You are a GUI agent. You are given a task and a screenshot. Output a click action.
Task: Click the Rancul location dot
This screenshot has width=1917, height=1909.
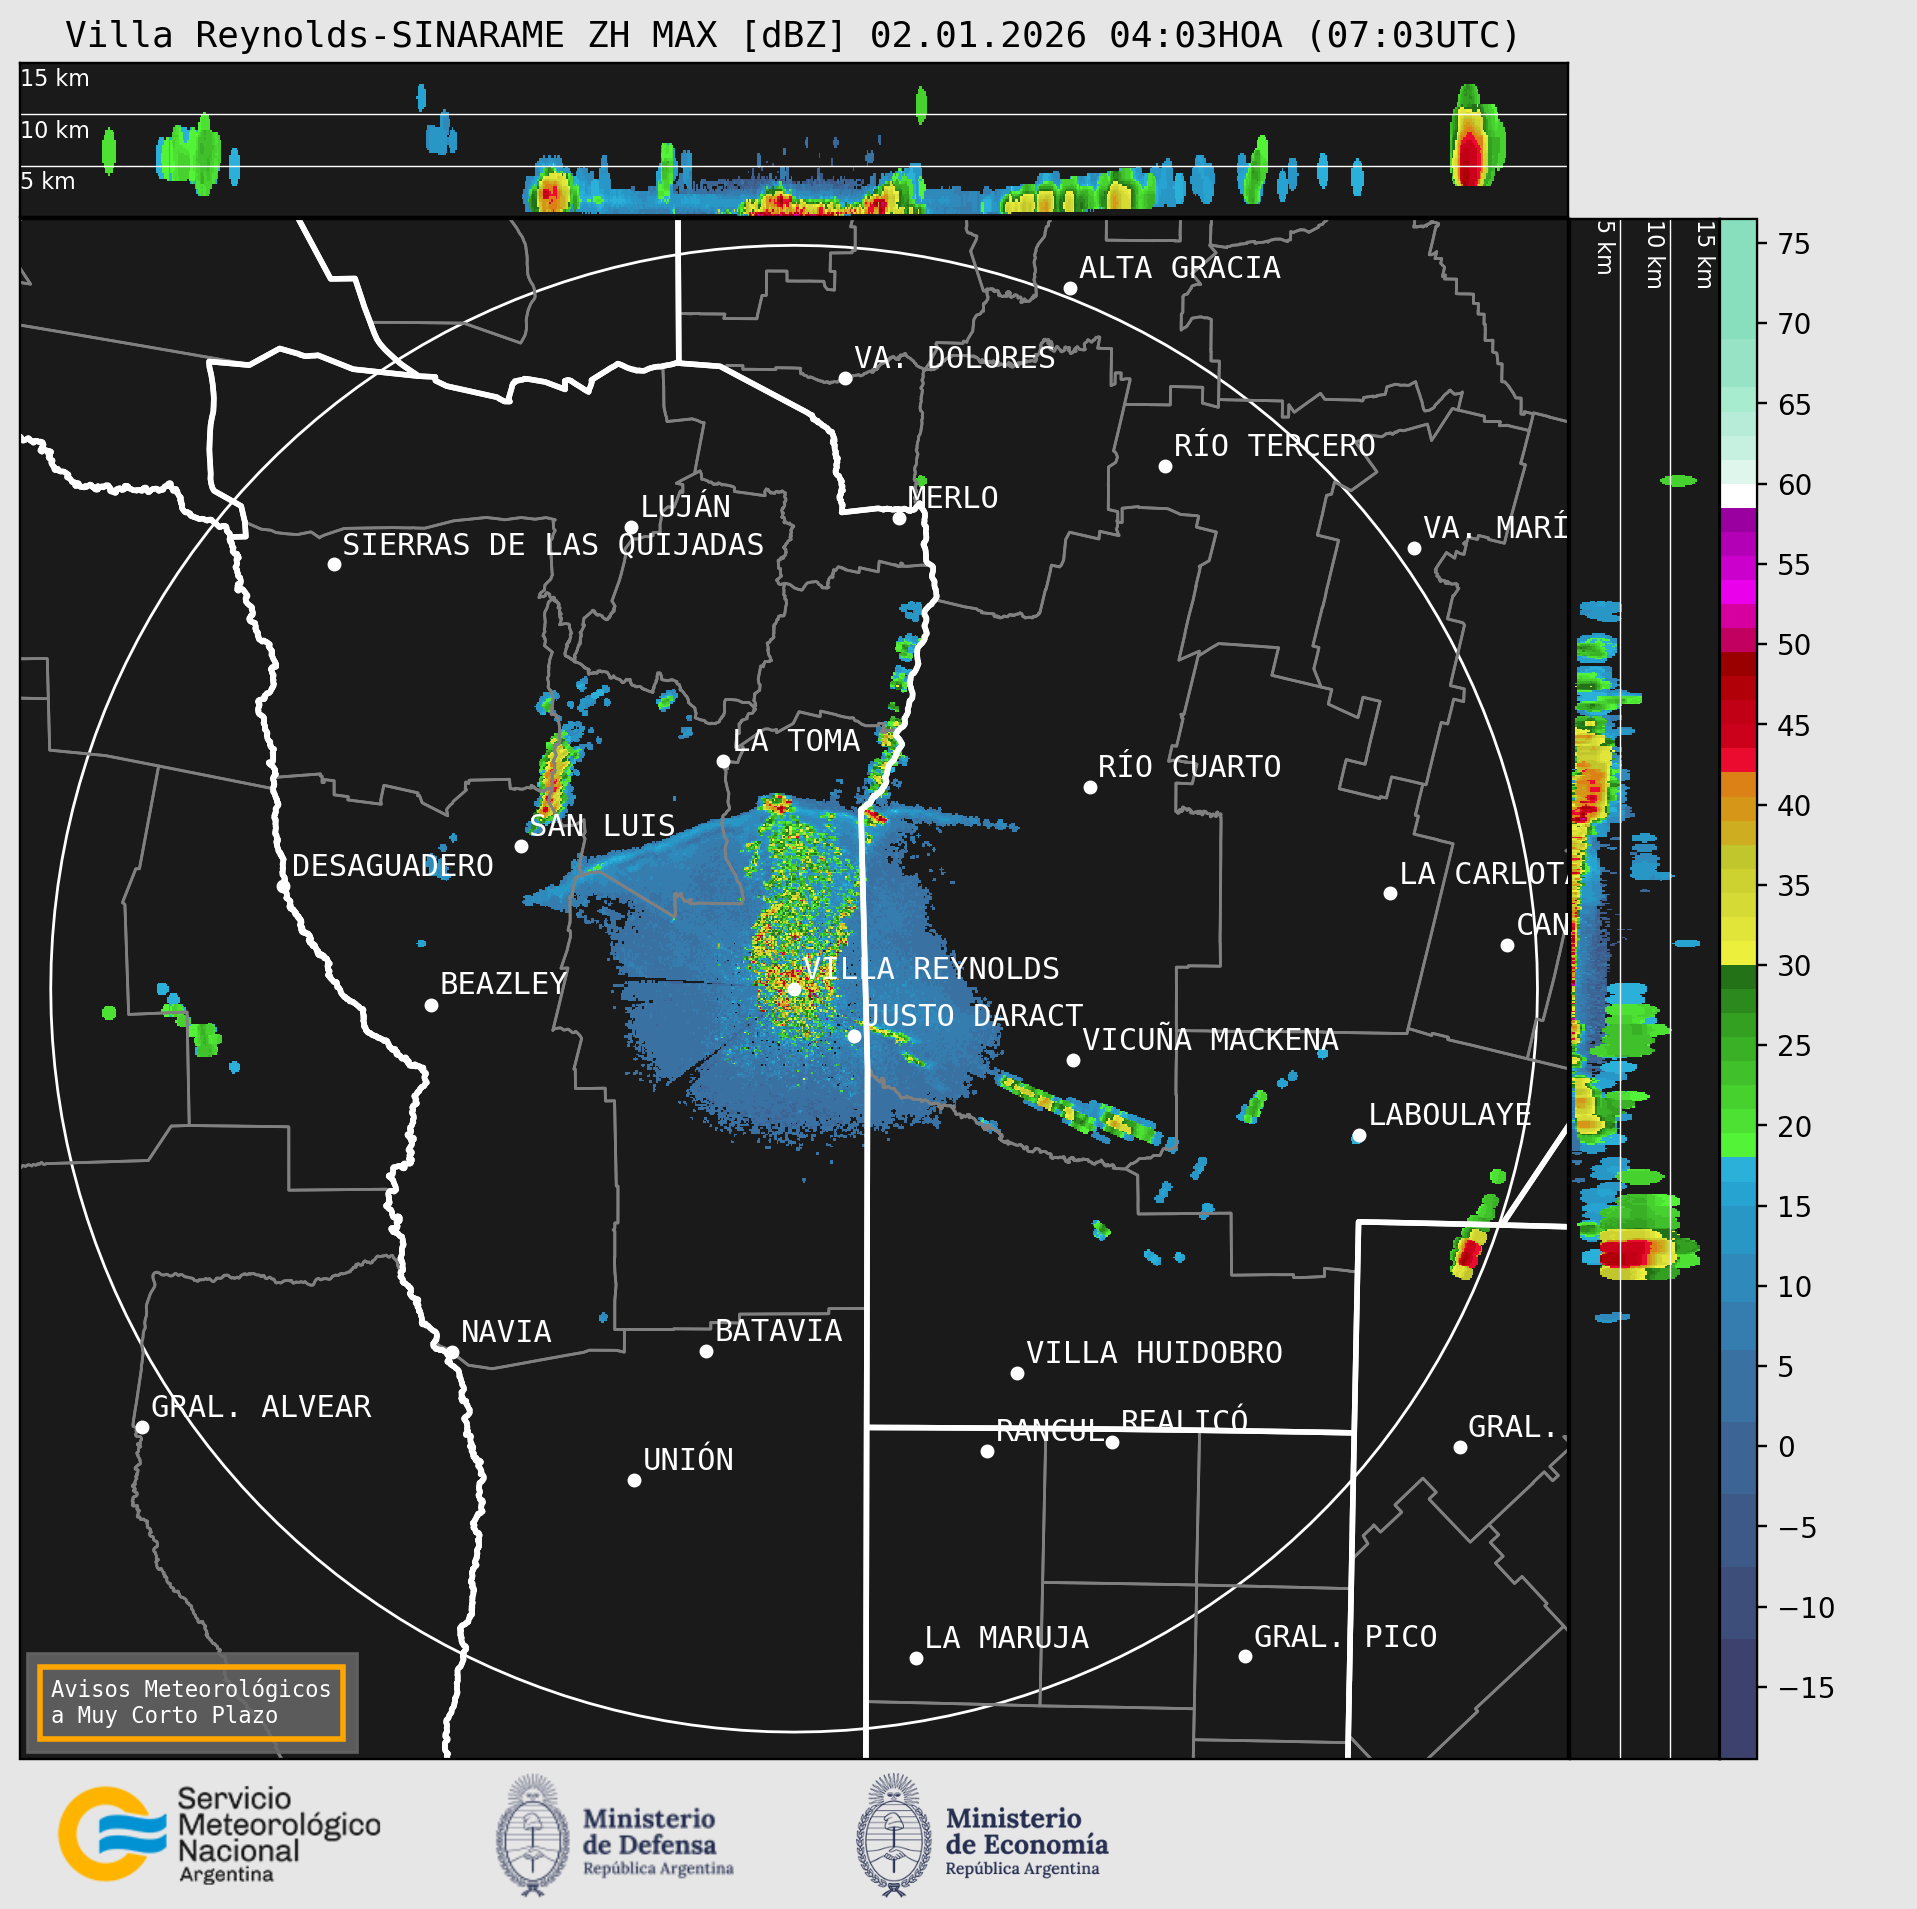987,1451
